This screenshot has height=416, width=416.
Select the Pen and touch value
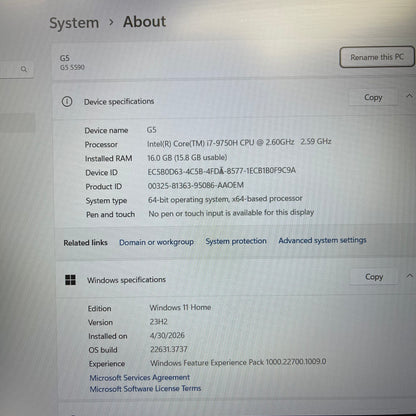point(231,213)
